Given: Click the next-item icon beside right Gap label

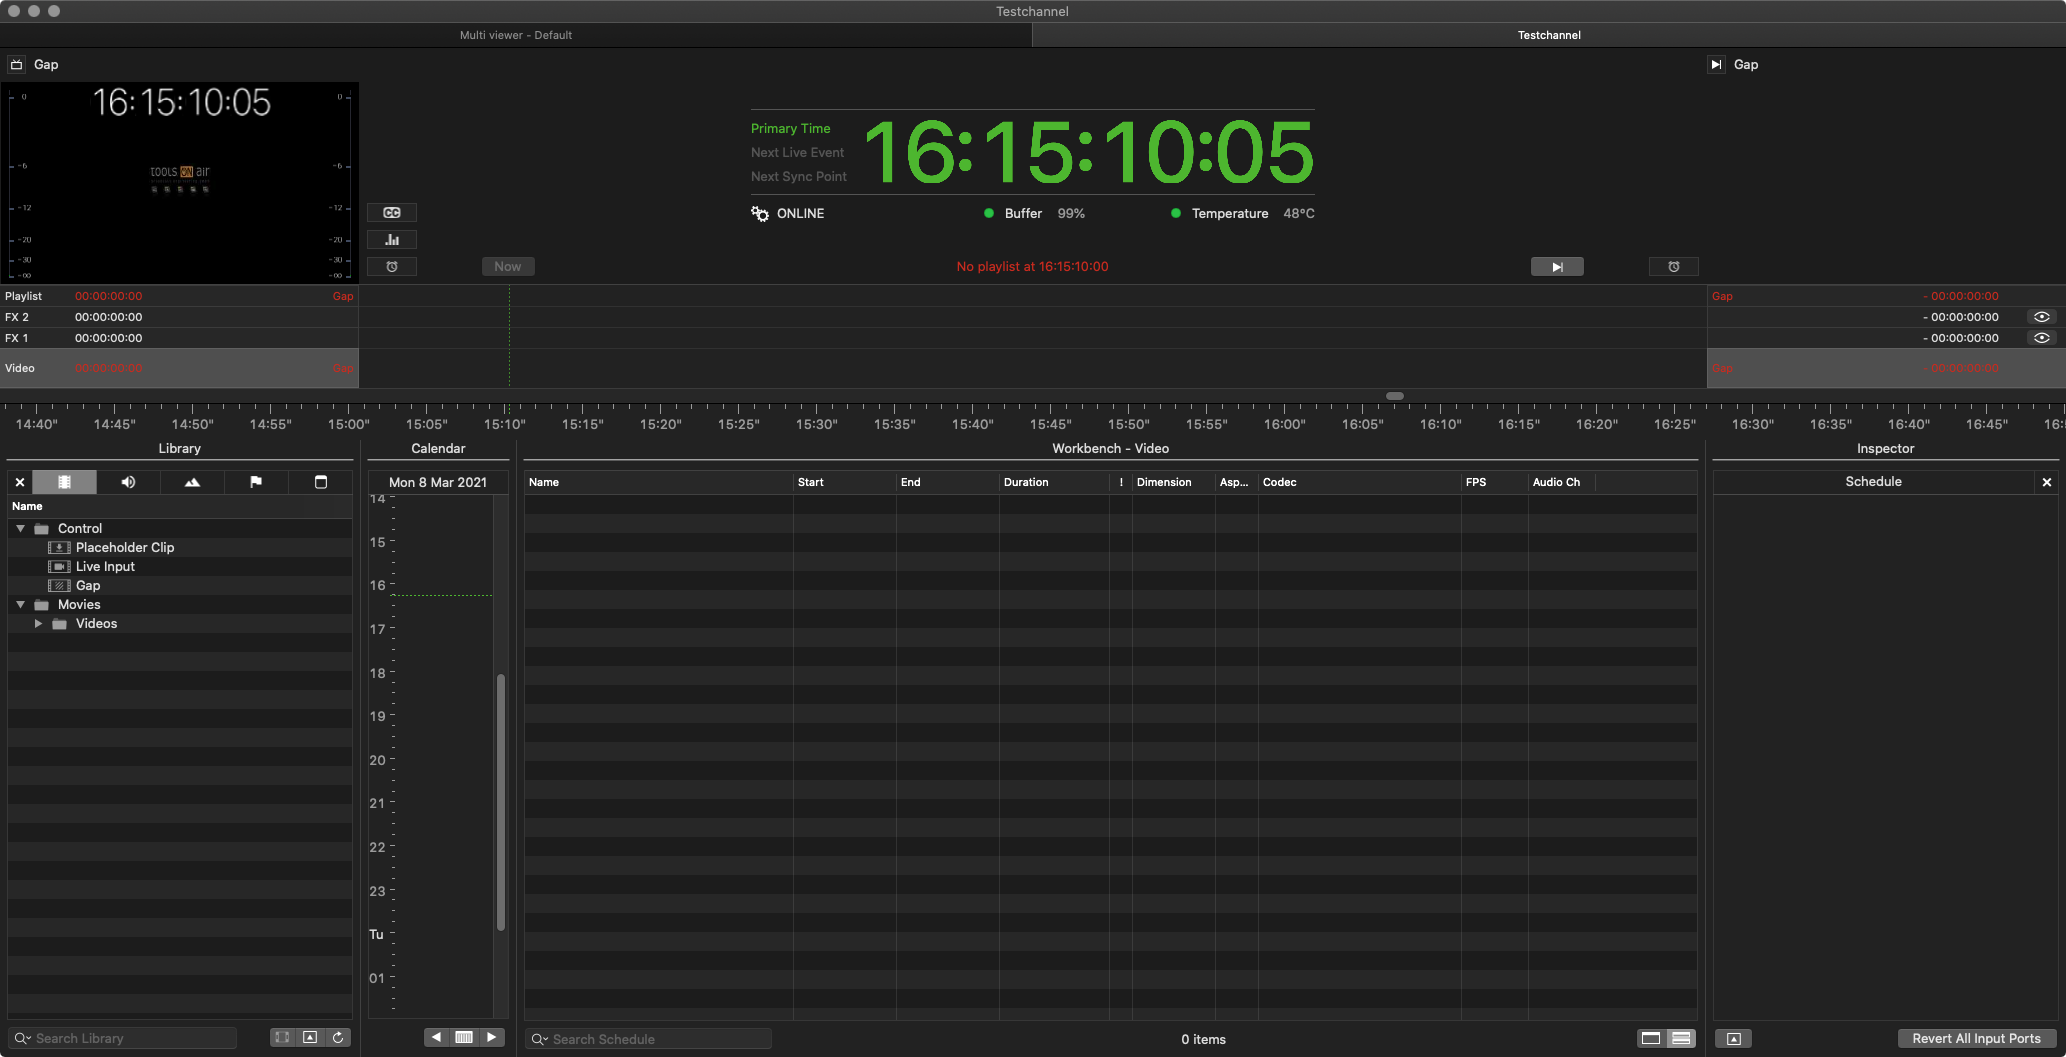Looking at the screenshot, I should point(1716,64).
